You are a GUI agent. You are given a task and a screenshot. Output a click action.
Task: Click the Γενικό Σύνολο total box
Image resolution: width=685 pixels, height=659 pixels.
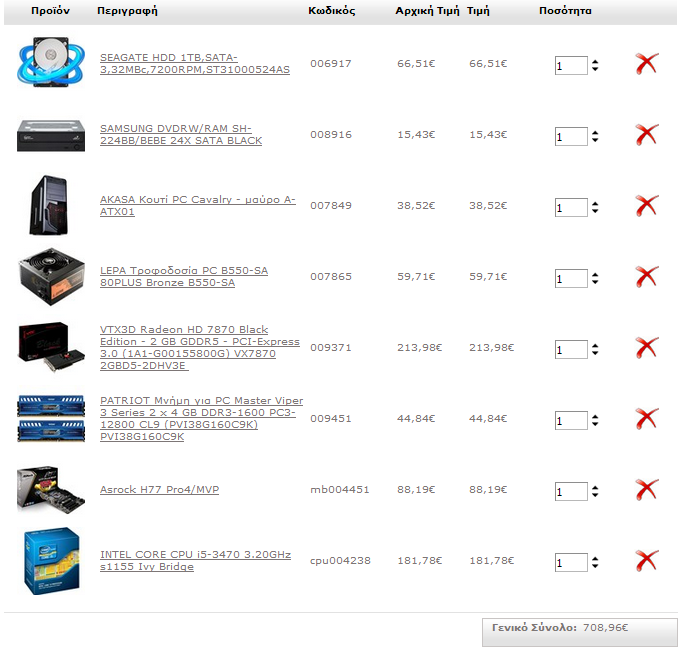580,632
